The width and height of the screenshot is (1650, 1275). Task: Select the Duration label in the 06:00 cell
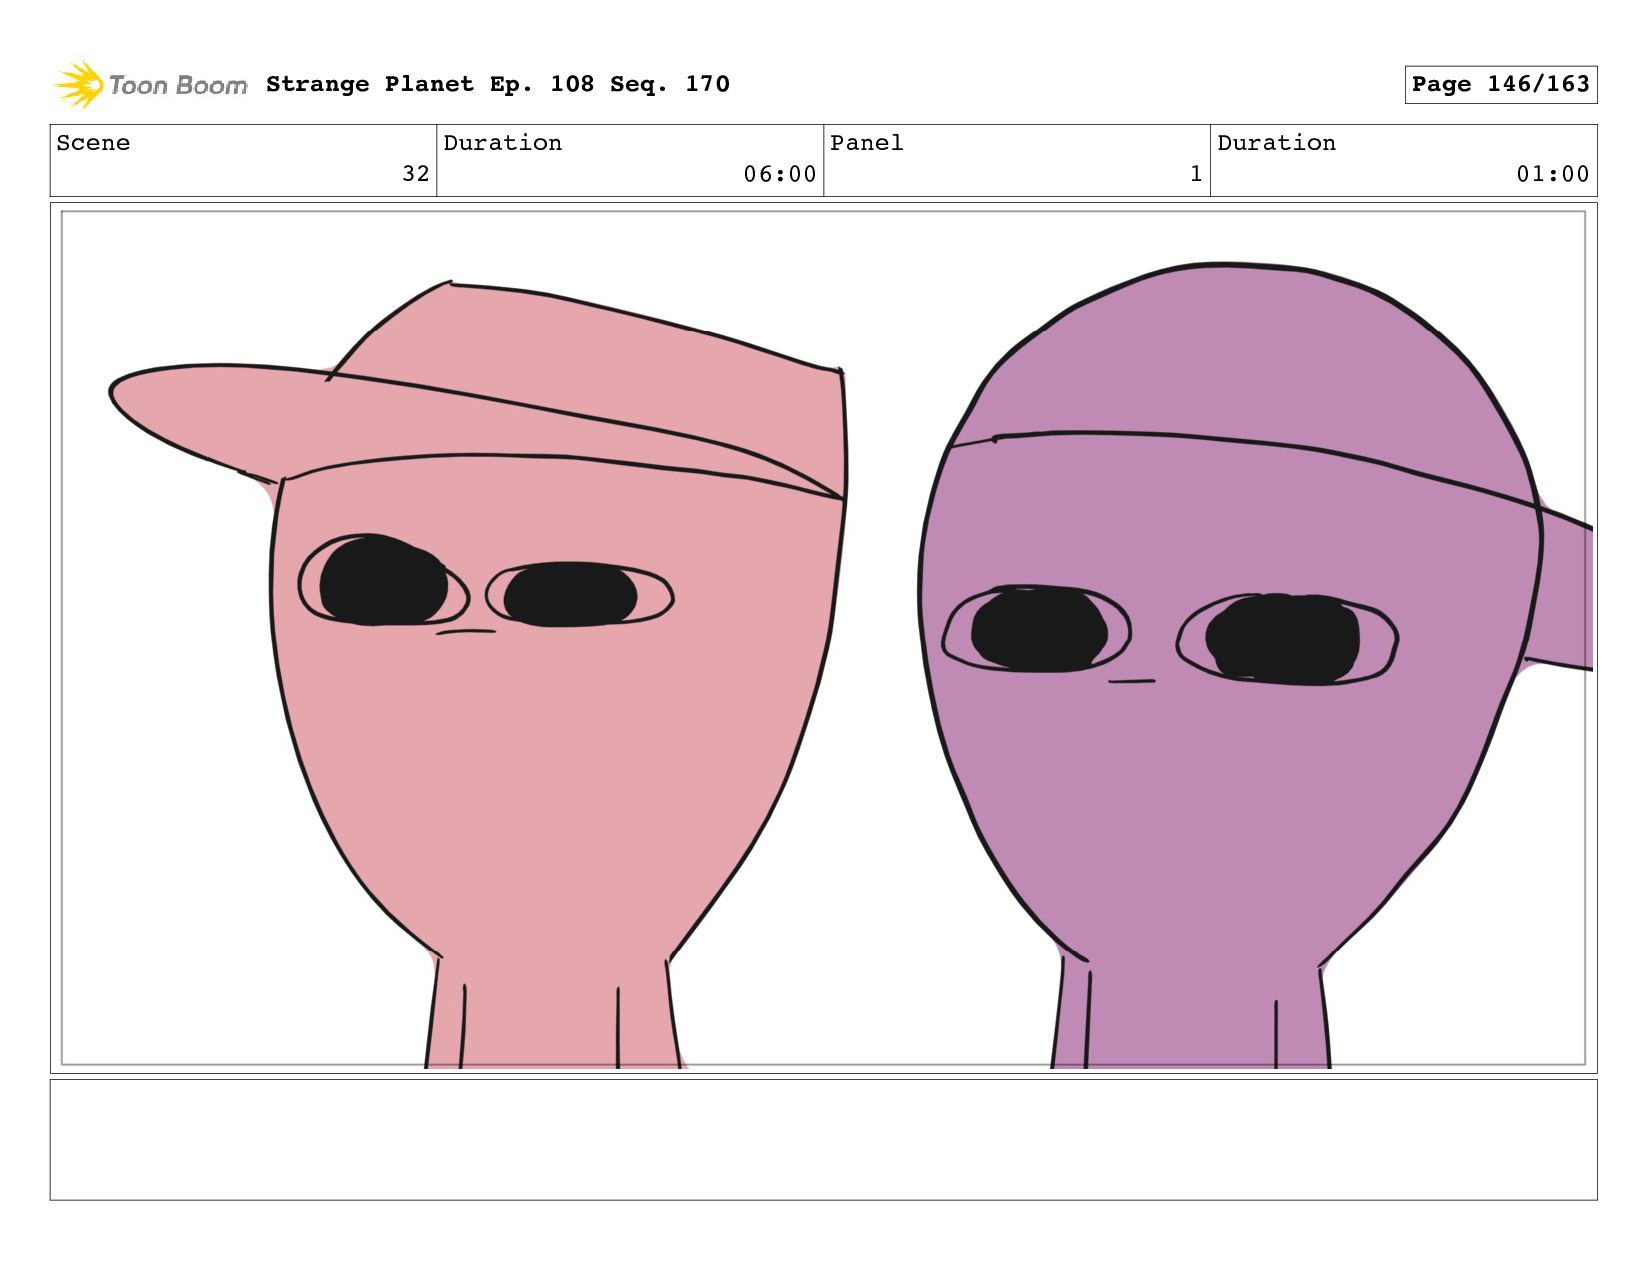tap(503, 143)
